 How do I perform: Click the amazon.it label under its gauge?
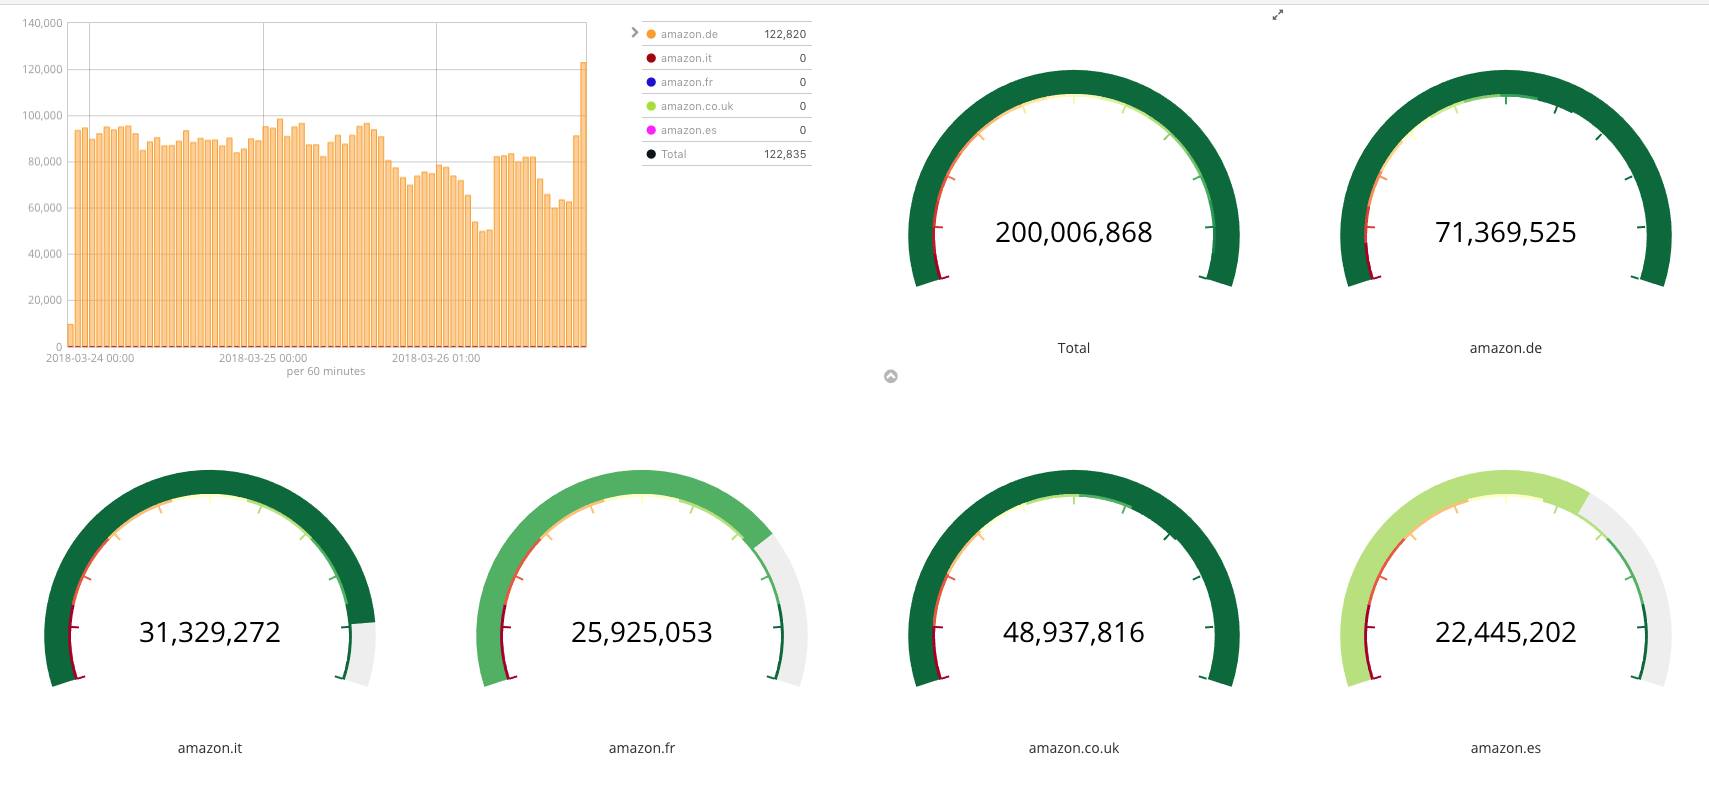tap(210, 748)
